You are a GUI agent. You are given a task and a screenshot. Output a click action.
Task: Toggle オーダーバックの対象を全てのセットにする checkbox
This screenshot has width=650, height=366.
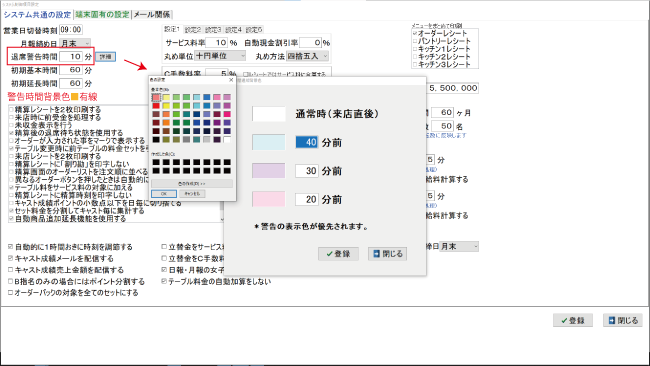point(10,293)
